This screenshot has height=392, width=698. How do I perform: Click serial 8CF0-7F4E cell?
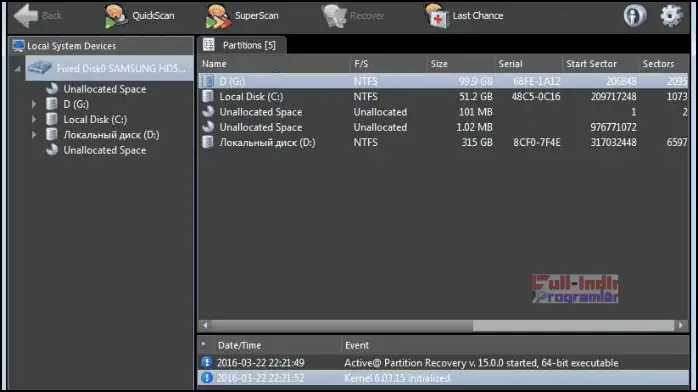(536, 142)
